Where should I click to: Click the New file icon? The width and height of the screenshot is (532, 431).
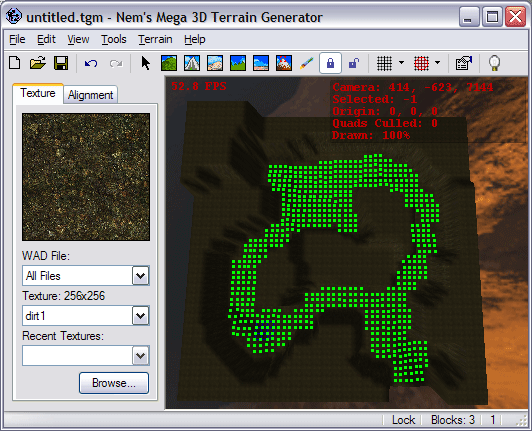click(15, 63)
